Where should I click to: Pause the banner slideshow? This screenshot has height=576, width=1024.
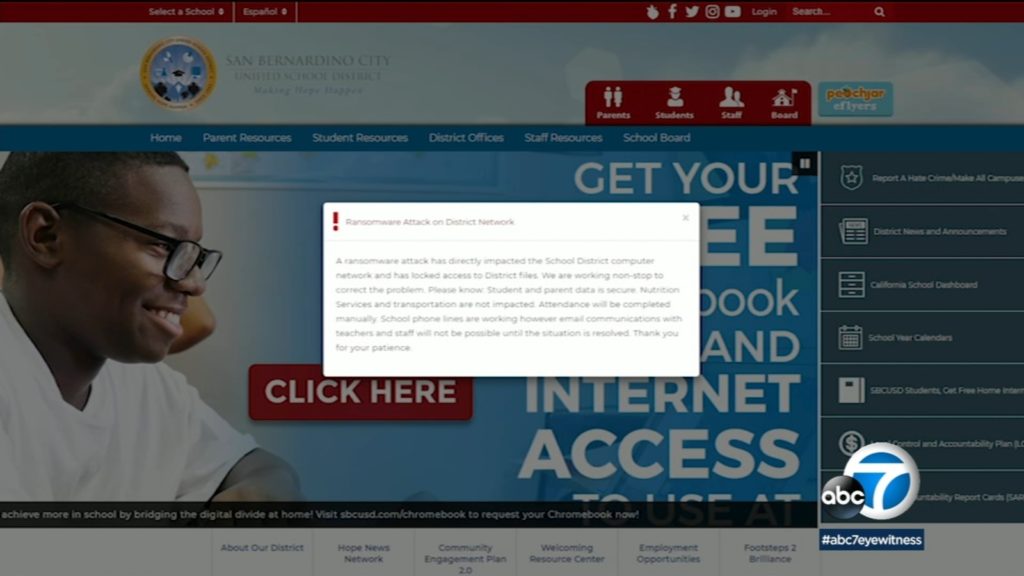(805, 163)
